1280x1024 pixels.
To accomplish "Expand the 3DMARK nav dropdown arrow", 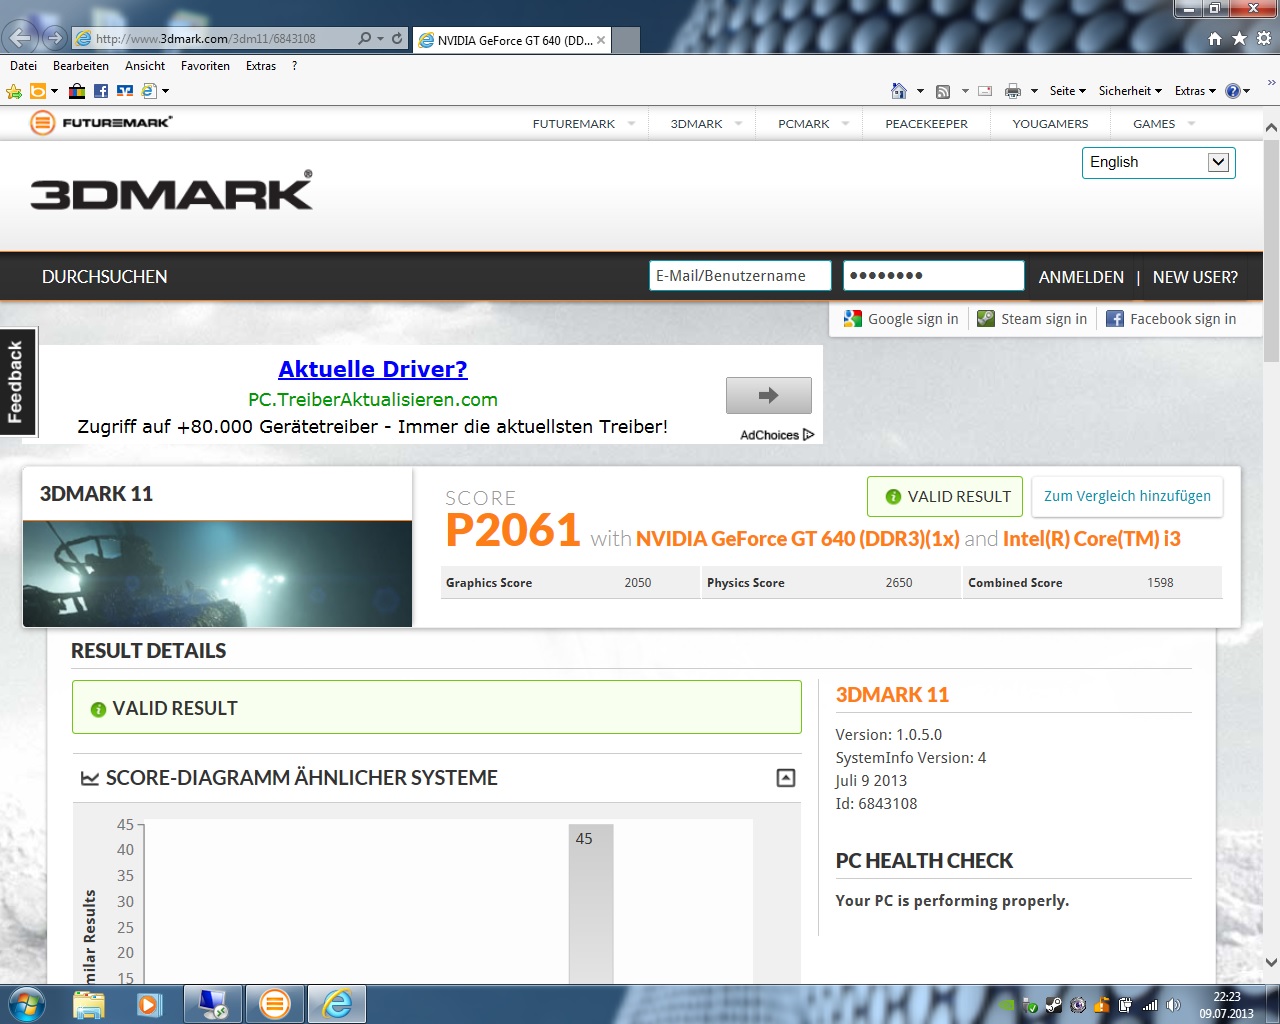I will (x=739, y=124).
